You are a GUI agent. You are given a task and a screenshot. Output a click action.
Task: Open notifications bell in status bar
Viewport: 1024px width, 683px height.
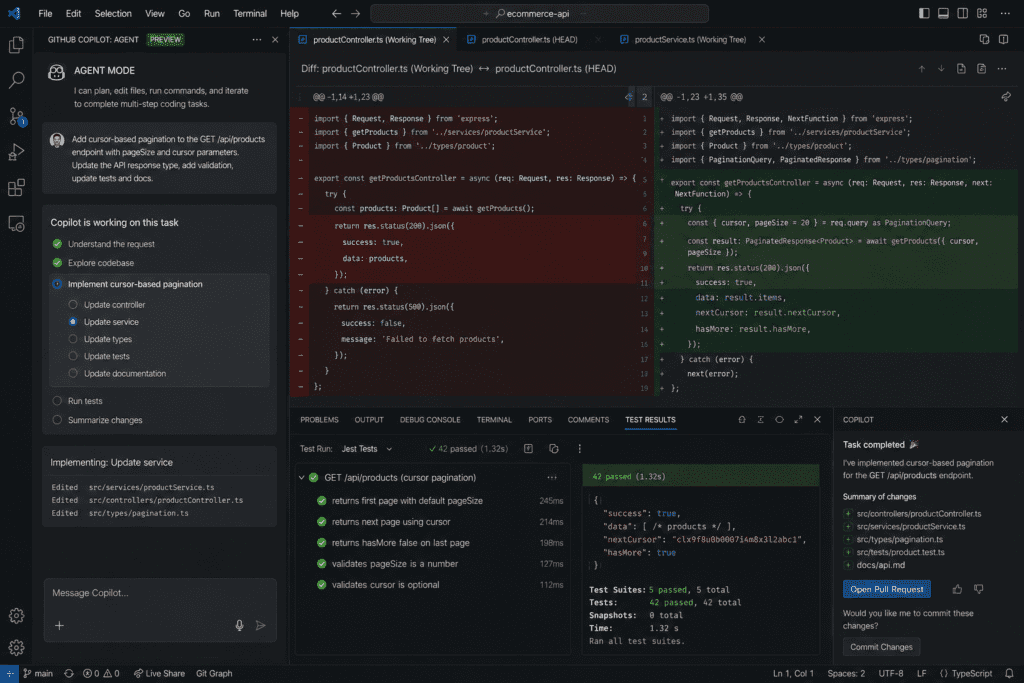pyautogui.click(x=1009, y=673)
